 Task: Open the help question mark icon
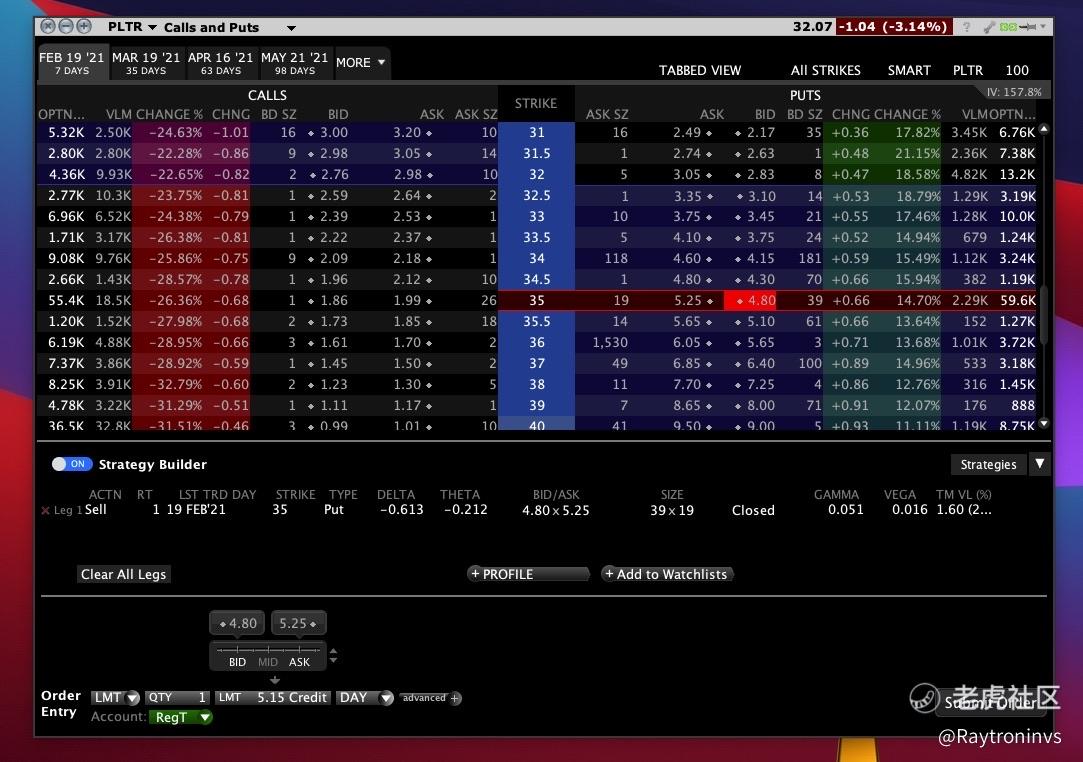click(x=966, y=27)
